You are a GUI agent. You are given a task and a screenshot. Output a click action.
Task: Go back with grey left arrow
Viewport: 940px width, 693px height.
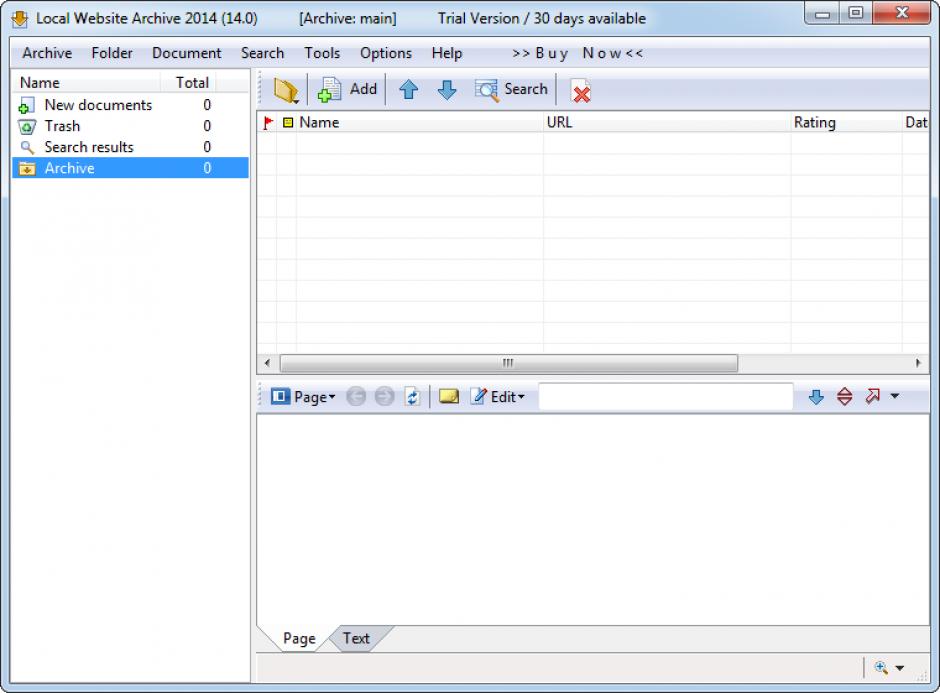click(356, 396)
